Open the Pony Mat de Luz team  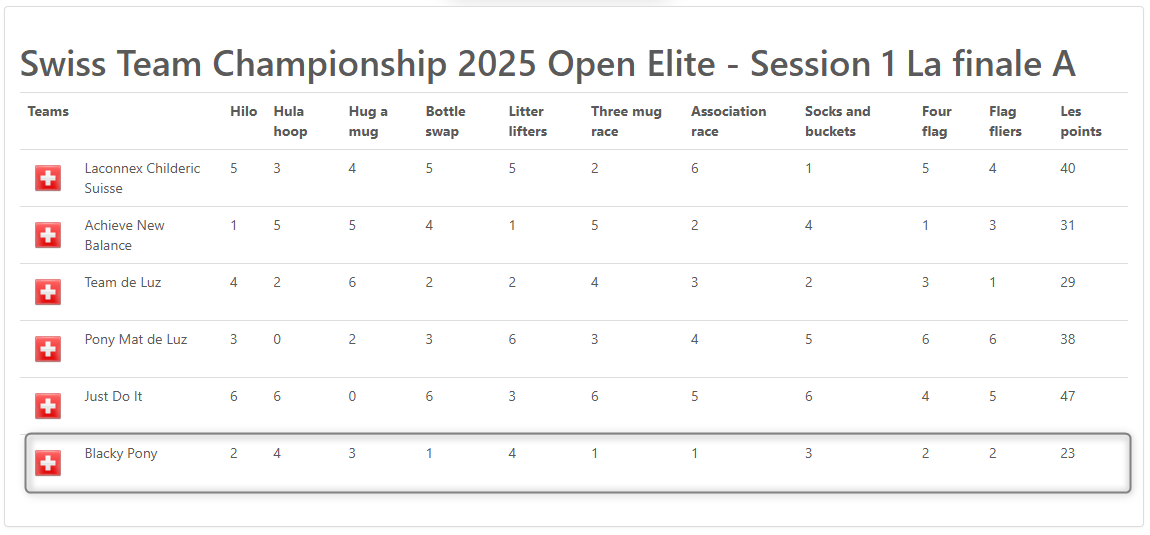point(136,340)
